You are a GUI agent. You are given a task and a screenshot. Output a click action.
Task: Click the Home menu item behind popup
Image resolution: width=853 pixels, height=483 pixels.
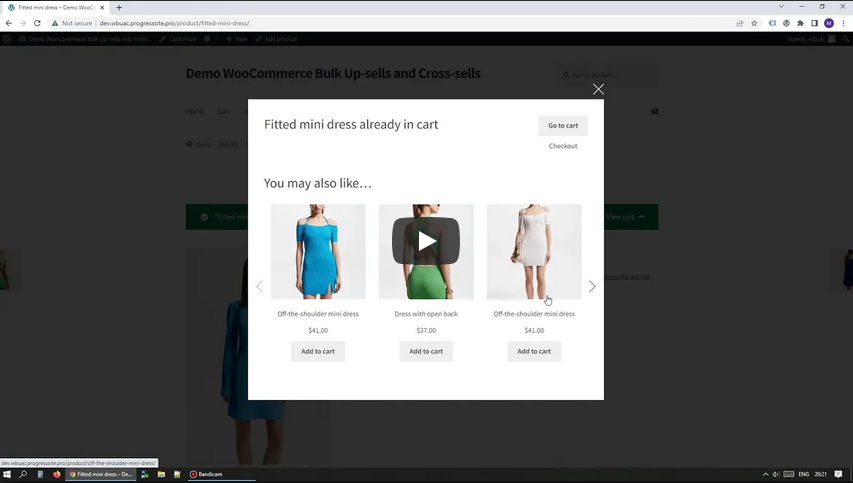(194, 112)
